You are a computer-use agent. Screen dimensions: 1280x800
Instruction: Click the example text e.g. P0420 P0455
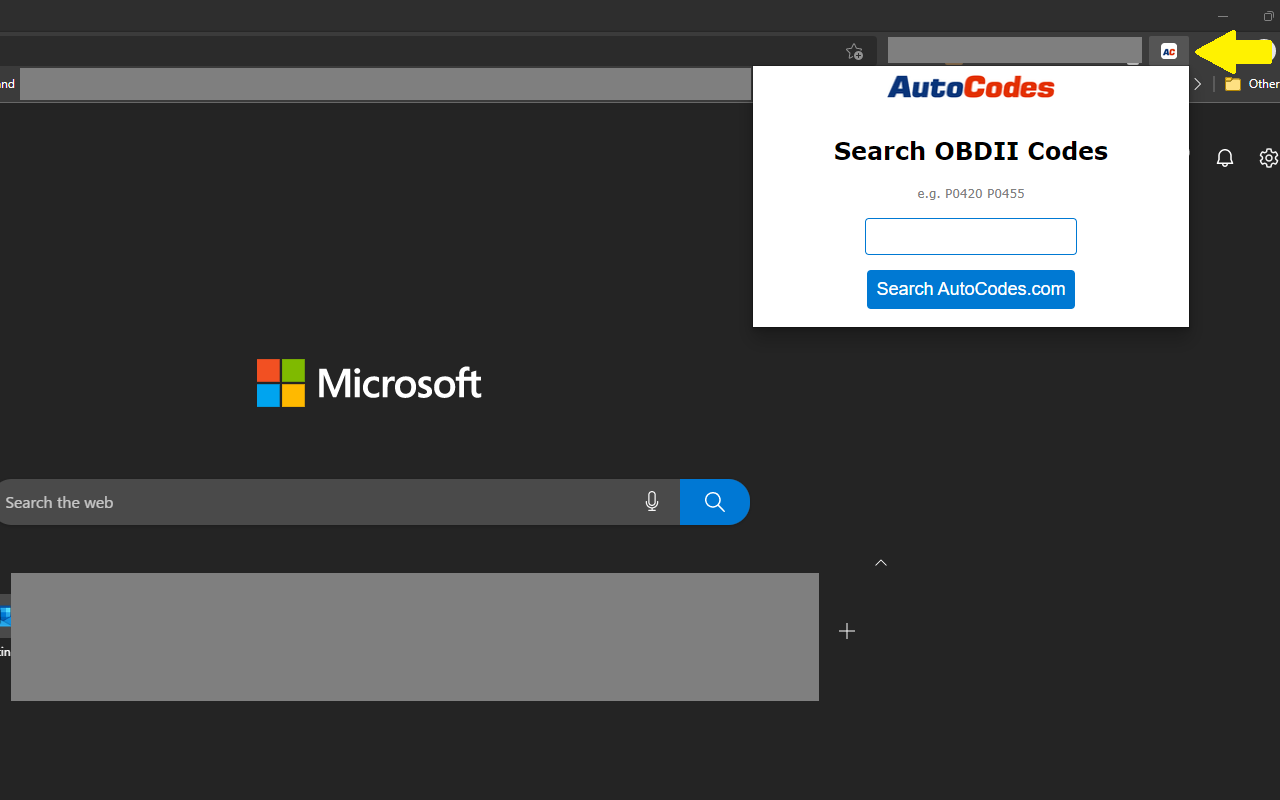pos(971,194)
